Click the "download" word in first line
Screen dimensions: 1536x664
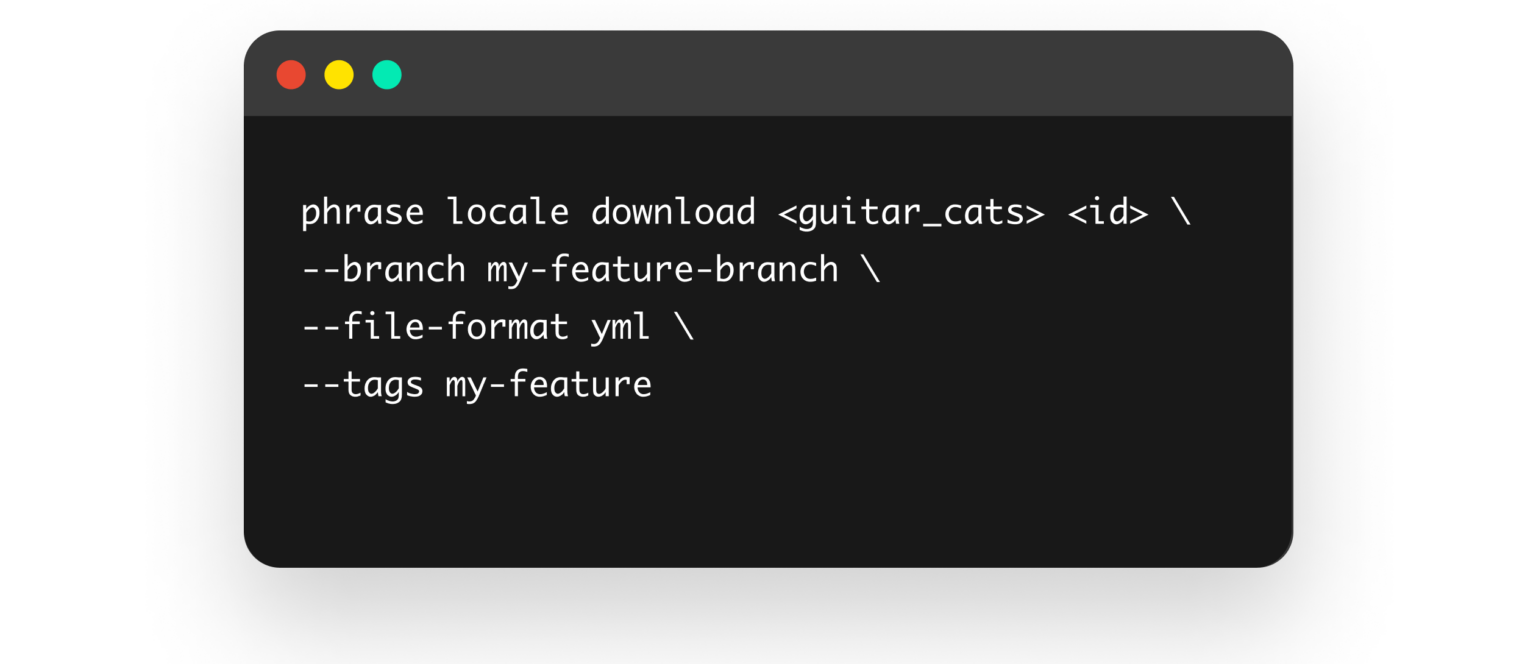click(x=673, y=213)
